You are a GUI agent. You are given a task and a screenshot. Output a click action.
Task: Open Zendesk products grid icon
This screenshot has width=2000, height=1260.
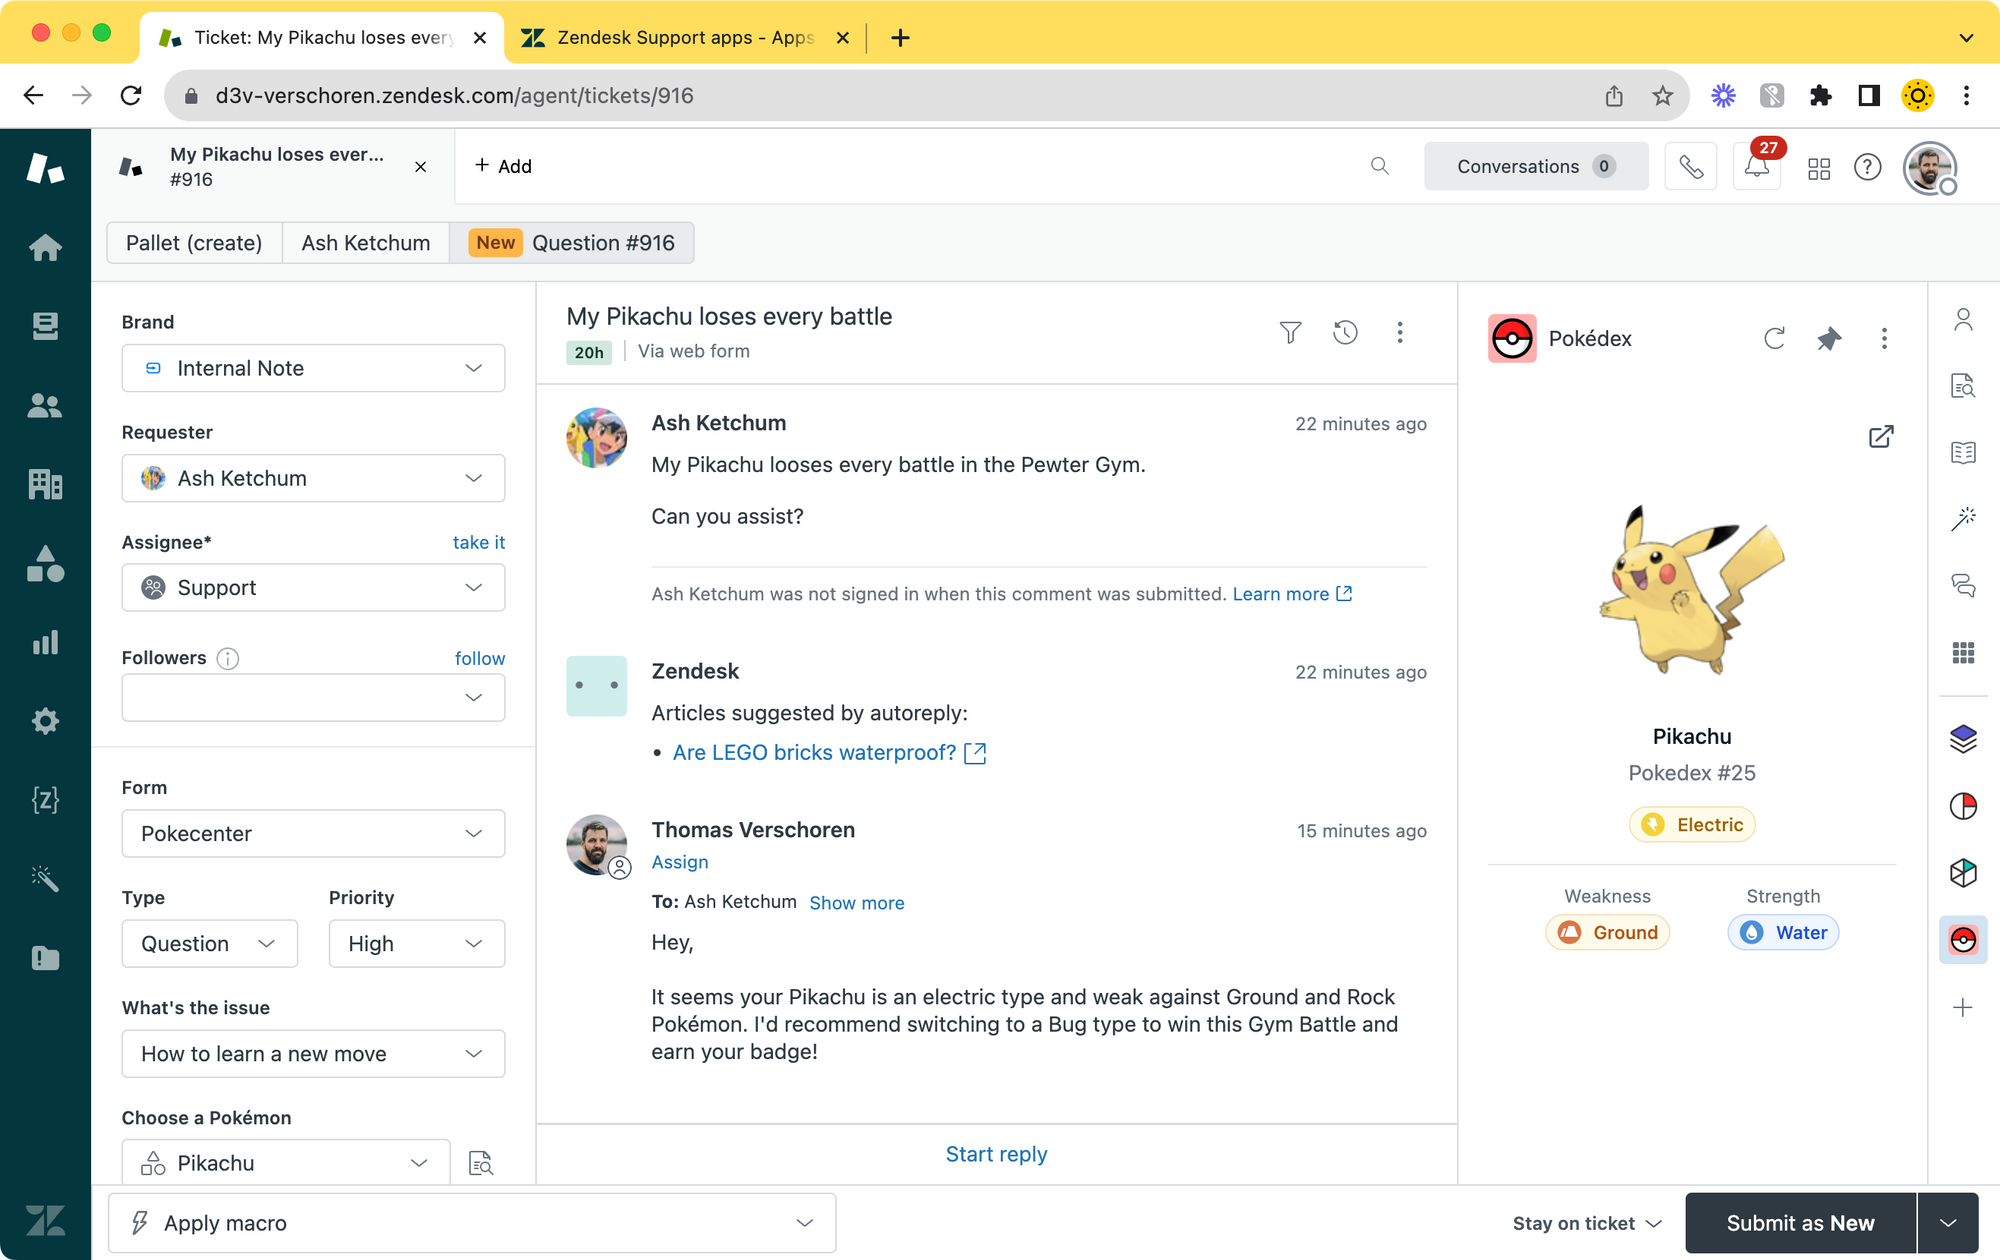coord(1819,167)
